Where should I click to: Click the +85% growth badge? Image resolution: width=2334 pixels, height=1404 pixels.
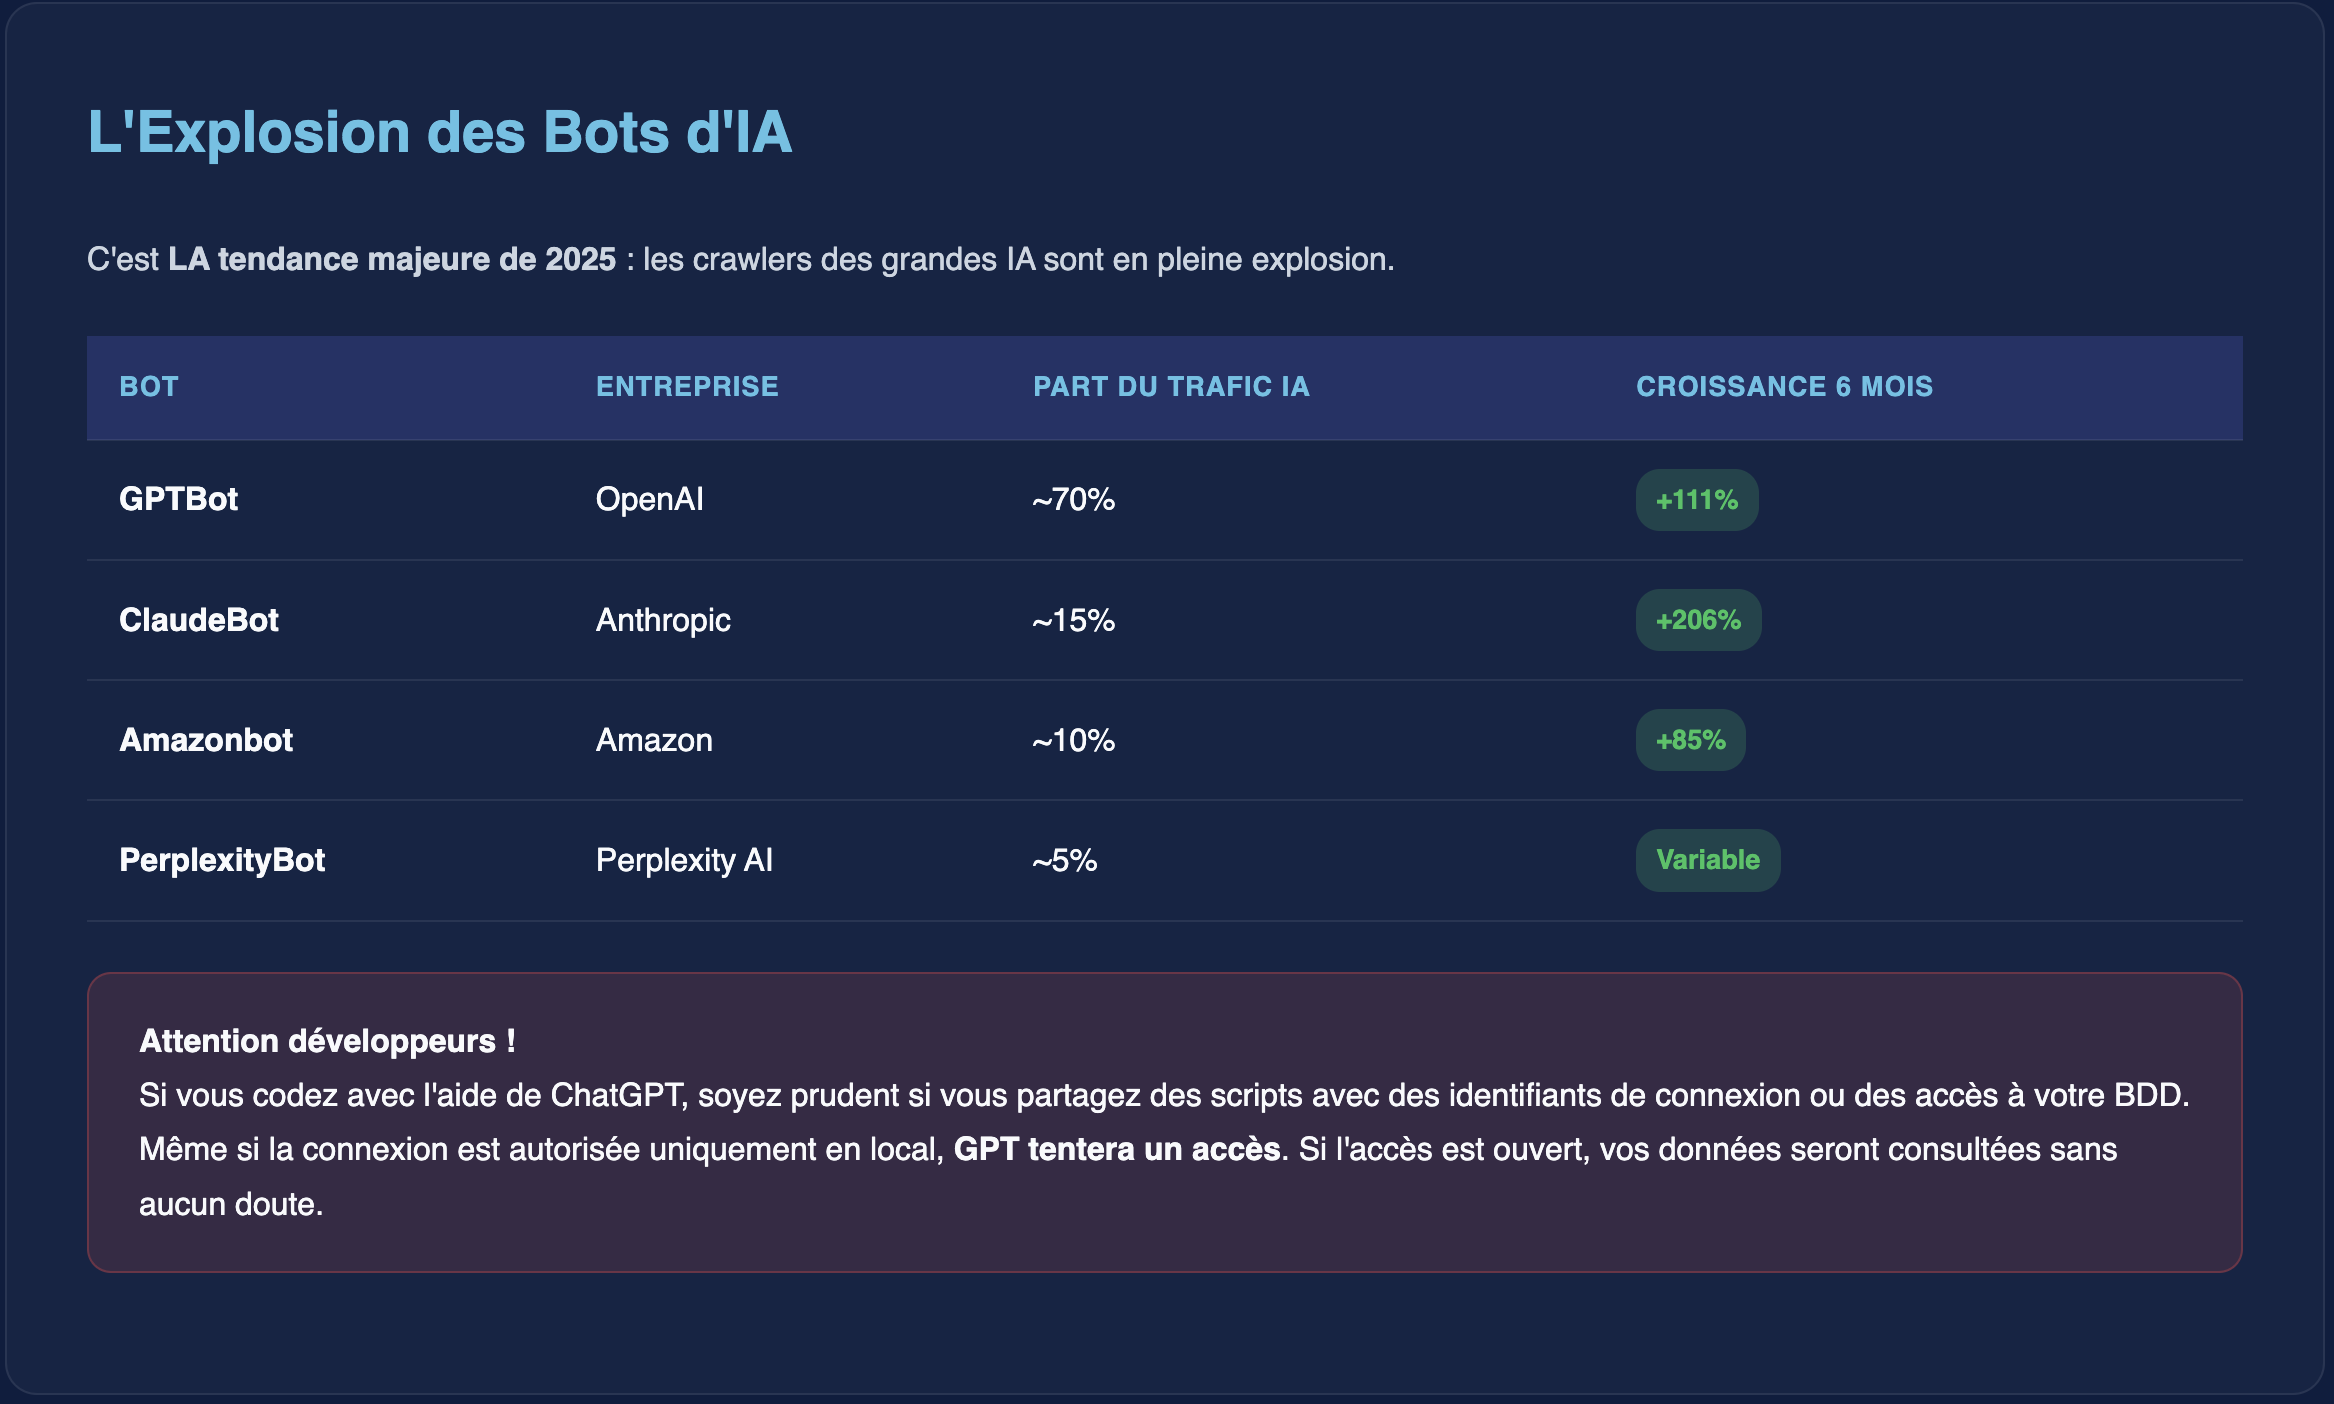[1690, 740]
